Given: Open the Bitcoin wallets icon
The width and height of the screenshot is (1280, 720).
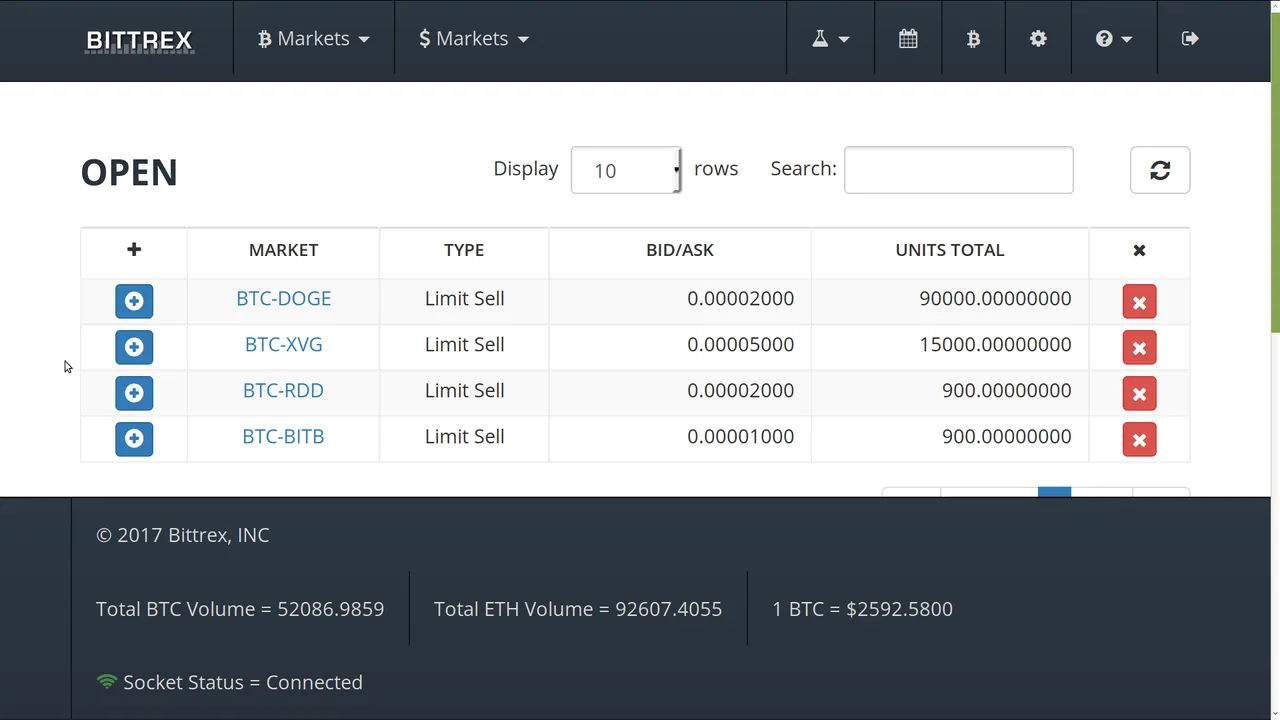Looking at the screenshot, I should click(973, 39).
